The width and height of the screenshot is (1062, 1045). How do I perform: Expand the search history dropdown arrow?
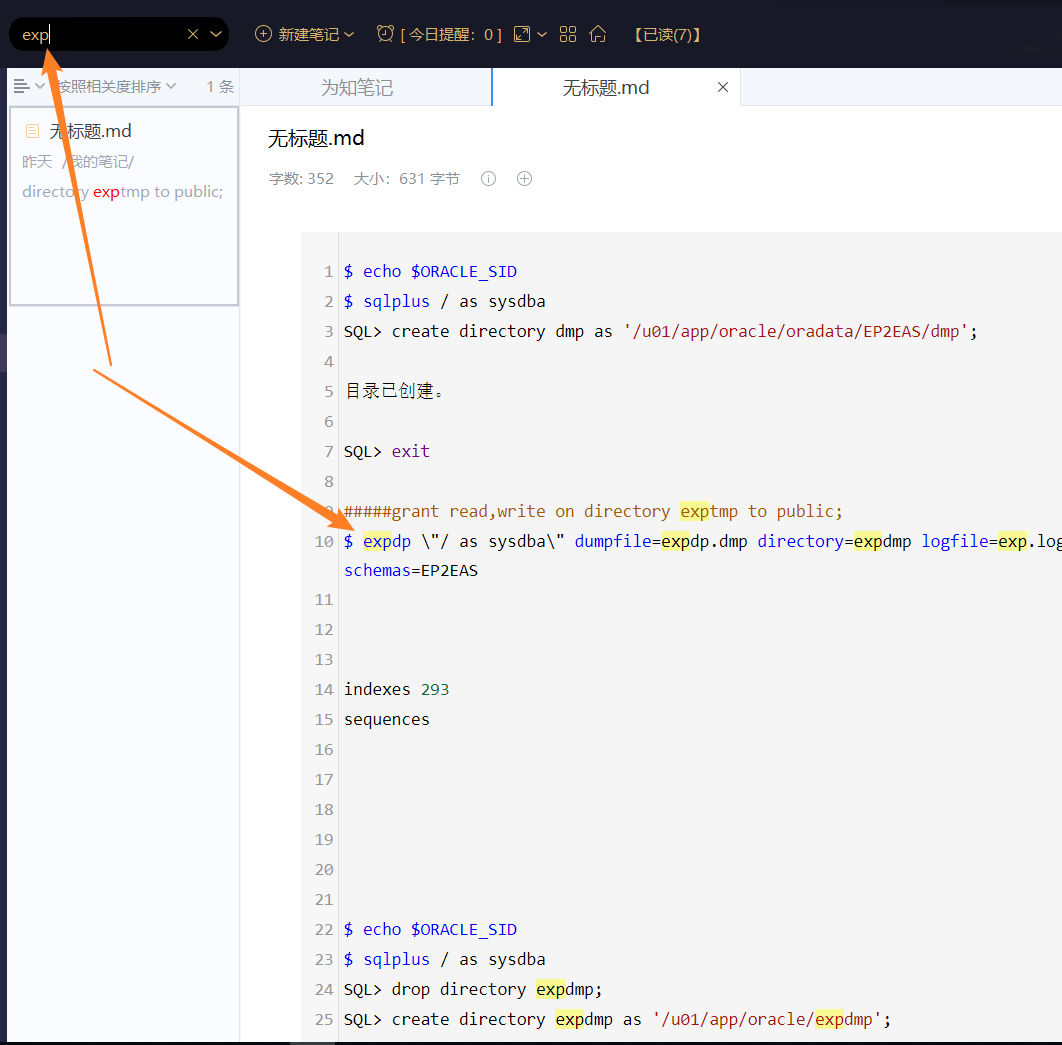215,35
